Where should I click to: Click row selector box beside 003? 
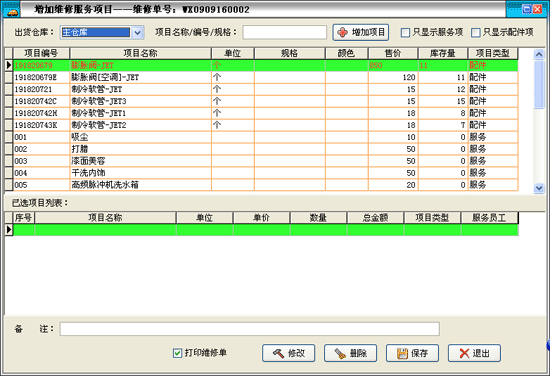9,161
